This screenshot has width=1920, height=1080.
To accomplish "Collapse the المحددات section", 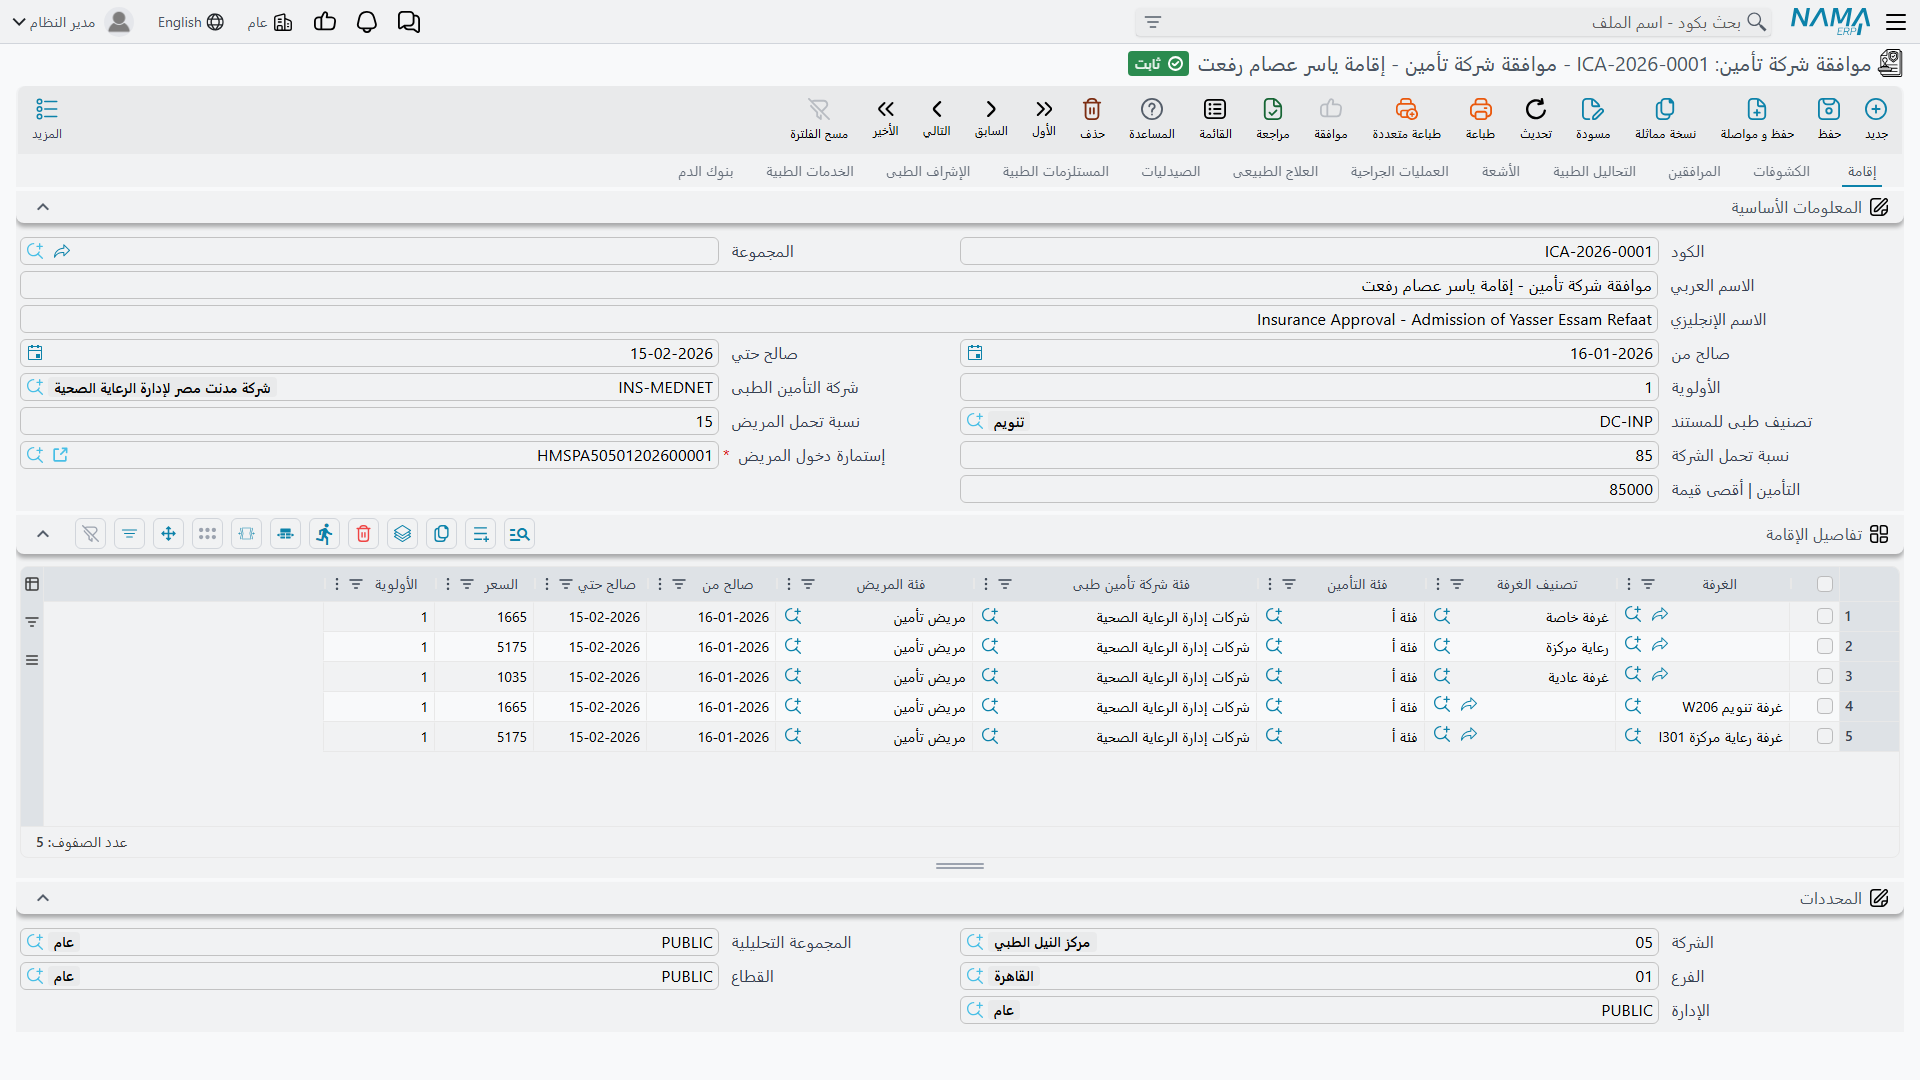I will pyautogui.click(x=43, y=898).
